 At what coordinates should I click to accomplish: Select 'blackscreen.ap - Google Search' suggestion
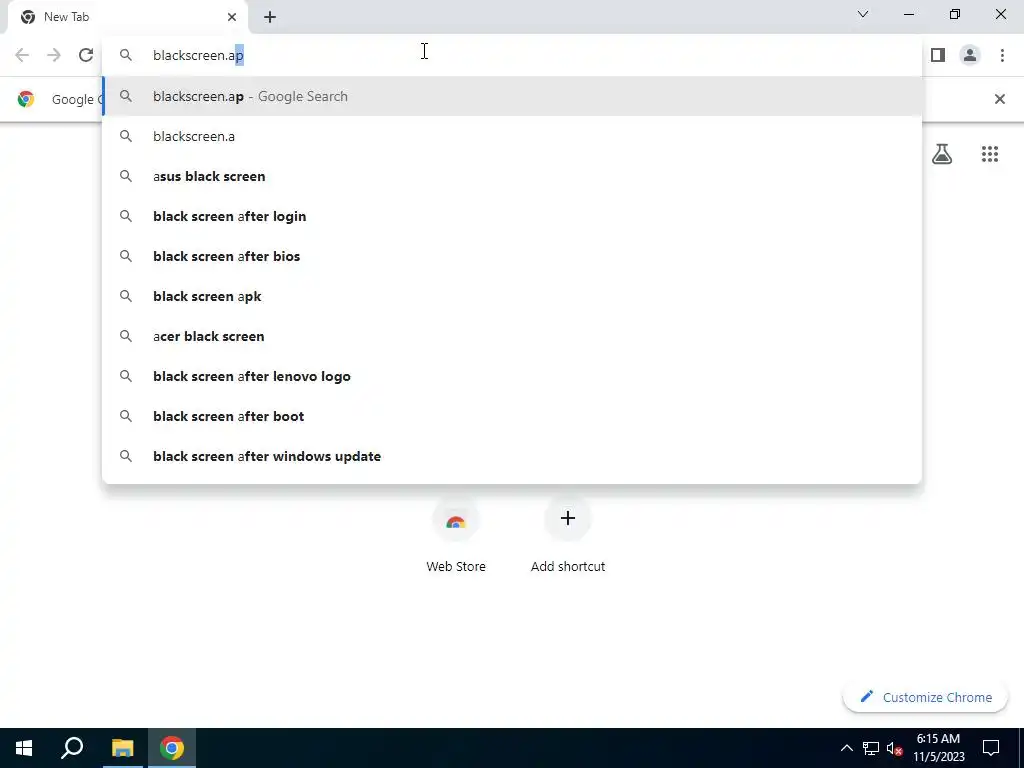coord(512,96)
